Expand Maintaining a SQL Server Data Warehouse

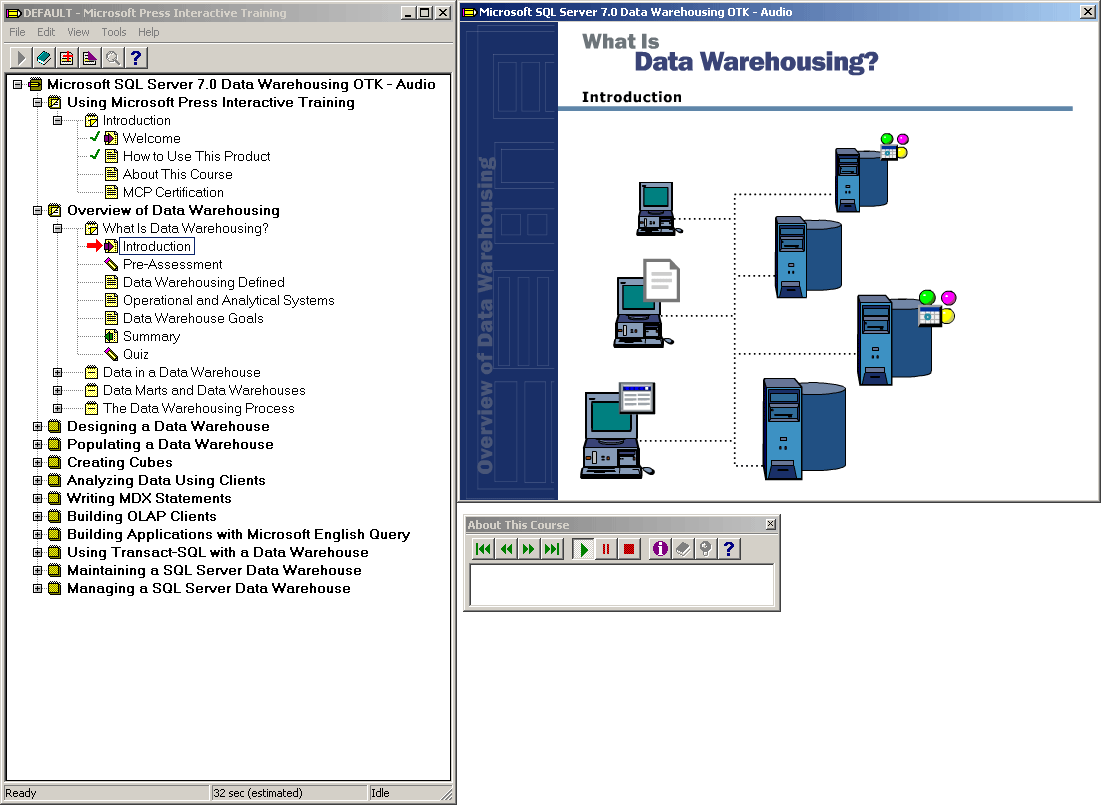click(38, 570)
